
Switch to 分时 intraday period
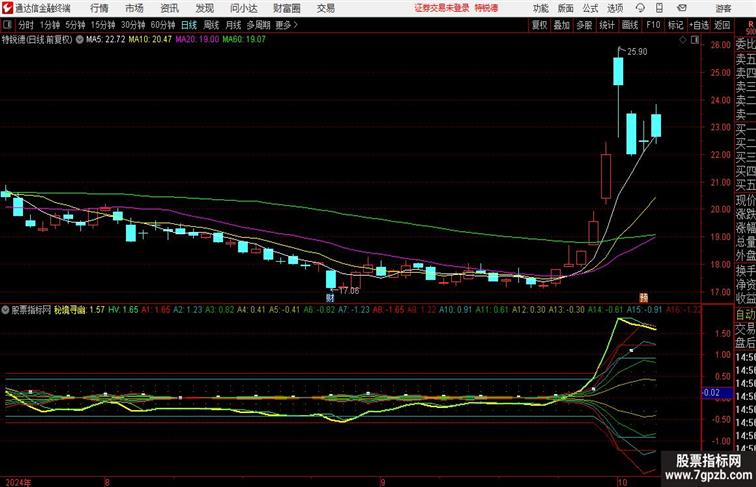pyautogui.click(x=26, y=25)
